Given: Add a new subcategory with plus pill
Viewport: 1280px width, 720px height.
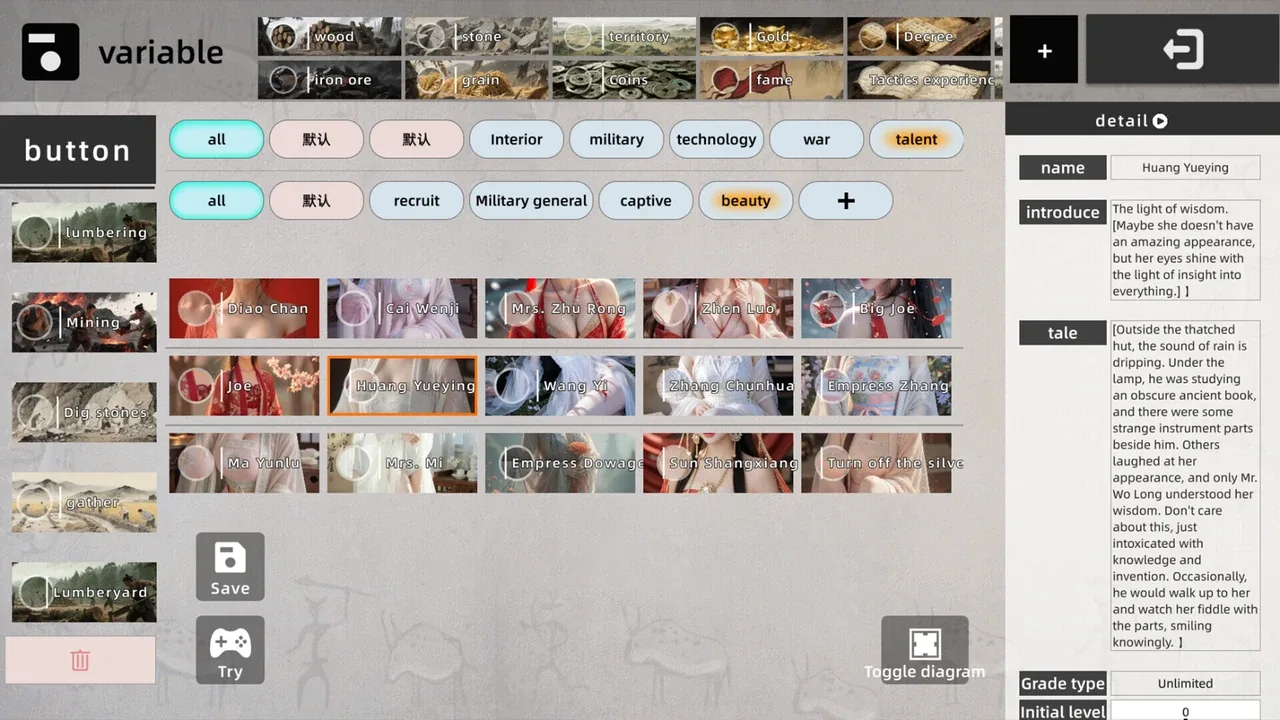Looking at the screenshot, I should (x=845, y=201).
